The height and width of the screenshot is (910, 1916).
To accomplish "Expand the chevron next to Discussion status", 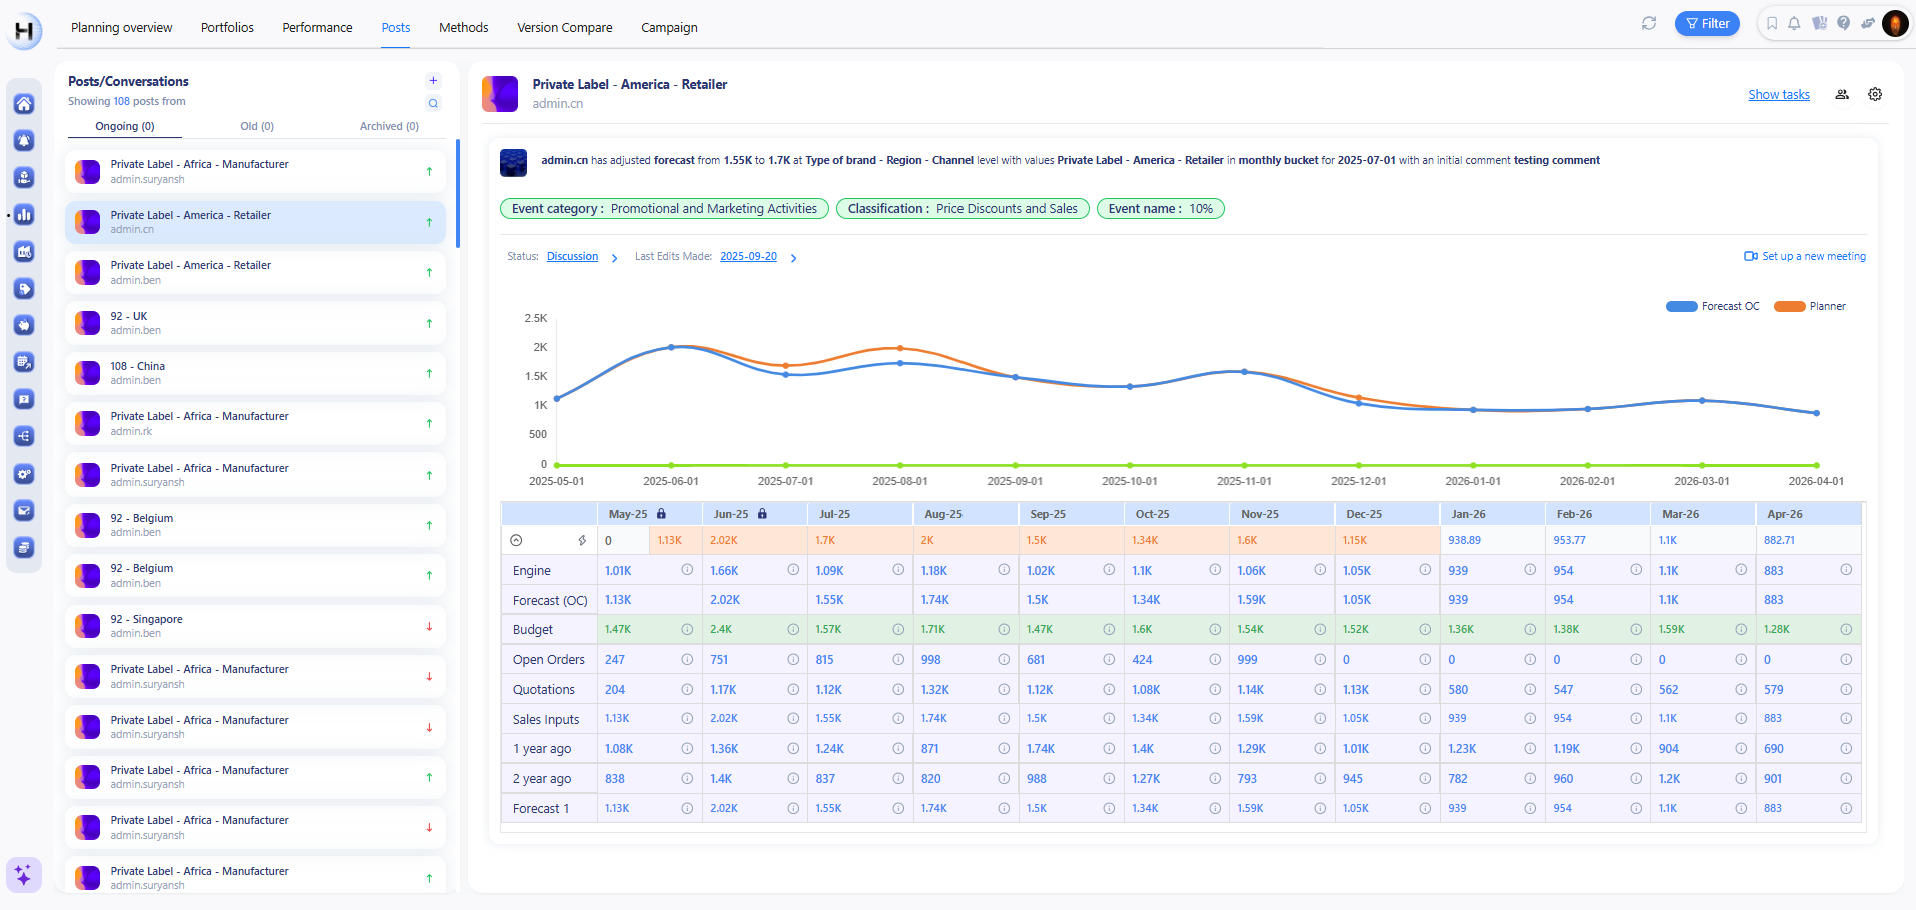I will click(x=614, y=258).
